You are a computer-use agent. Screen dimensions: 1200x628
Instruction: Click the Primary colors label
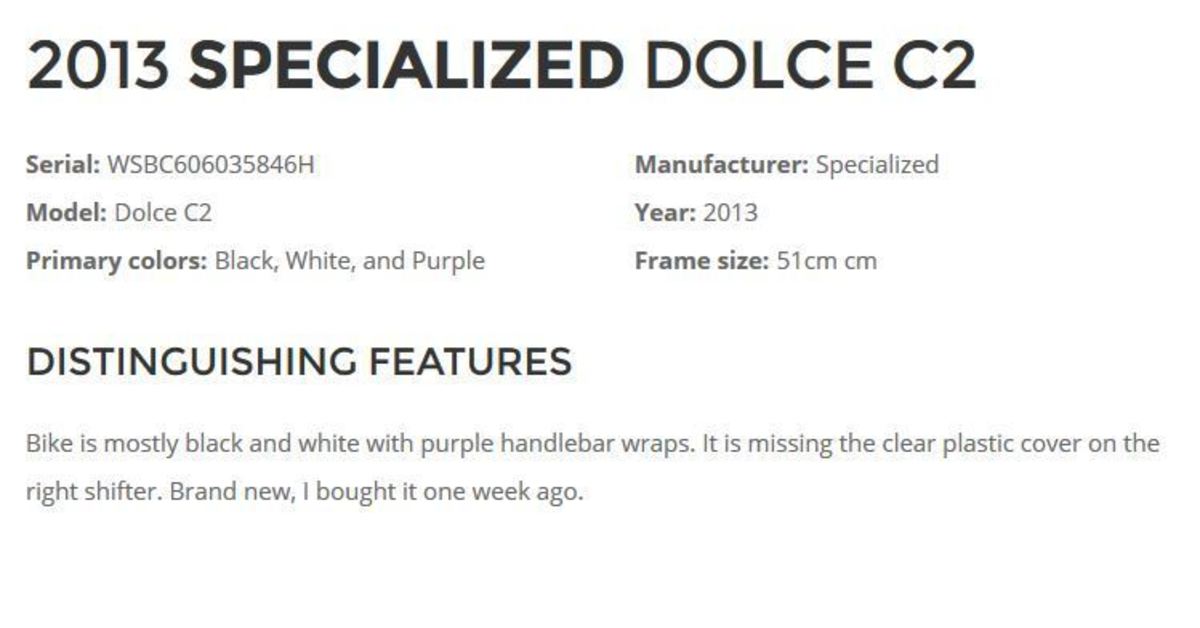(x=116, y=261)
